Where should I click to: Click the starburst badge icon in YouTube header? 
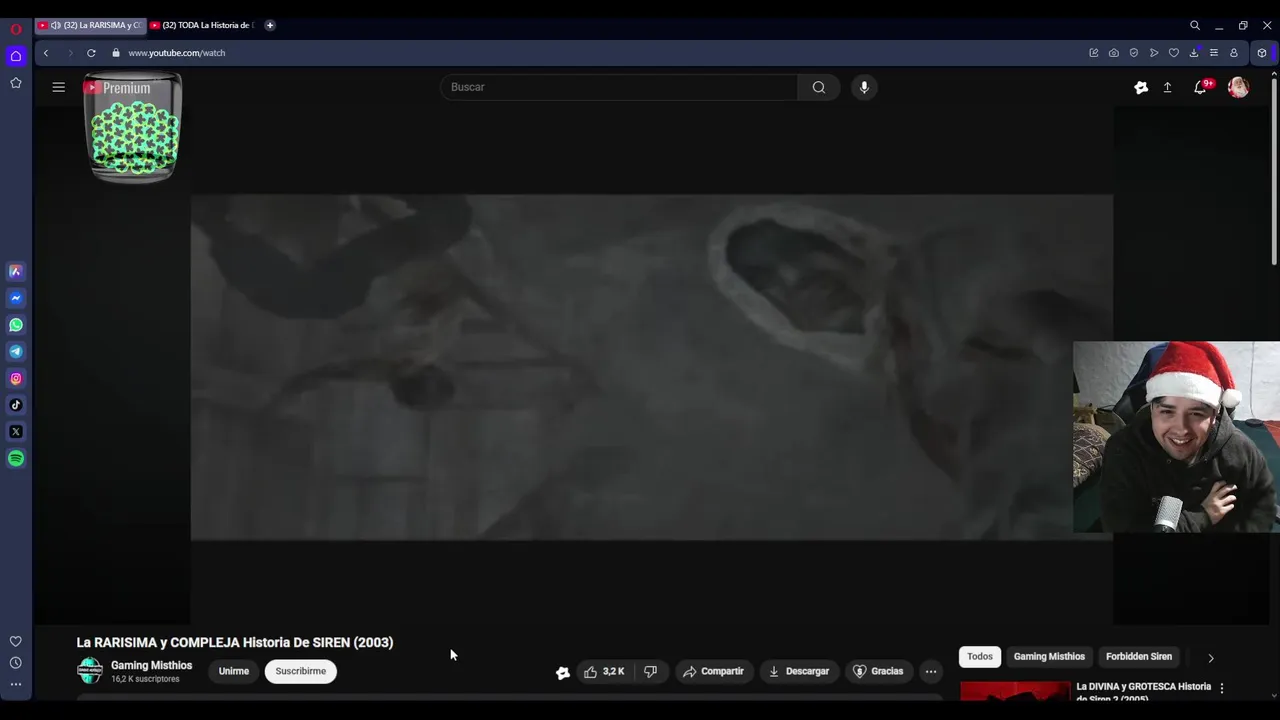pyautogui.click(x=1141, y=88)
